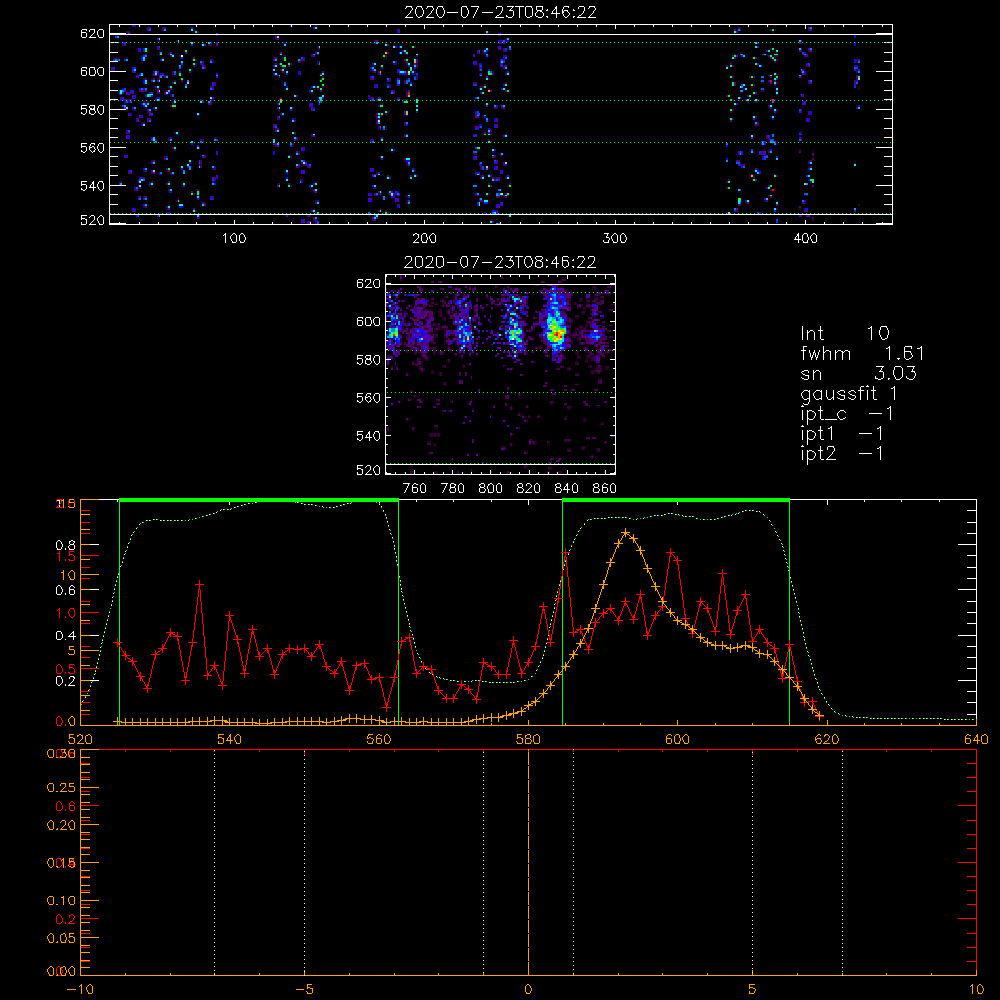This screenshot has width=1000, height=1000.
Task: Click the orange vertical zero line in bottom plot
Action: (x=528, y=863)
